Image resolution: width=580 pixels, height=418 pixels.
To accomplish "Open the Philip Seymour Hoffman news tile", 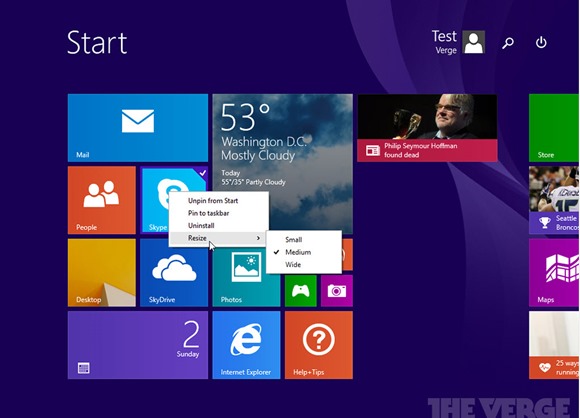I will coord(427,128).
